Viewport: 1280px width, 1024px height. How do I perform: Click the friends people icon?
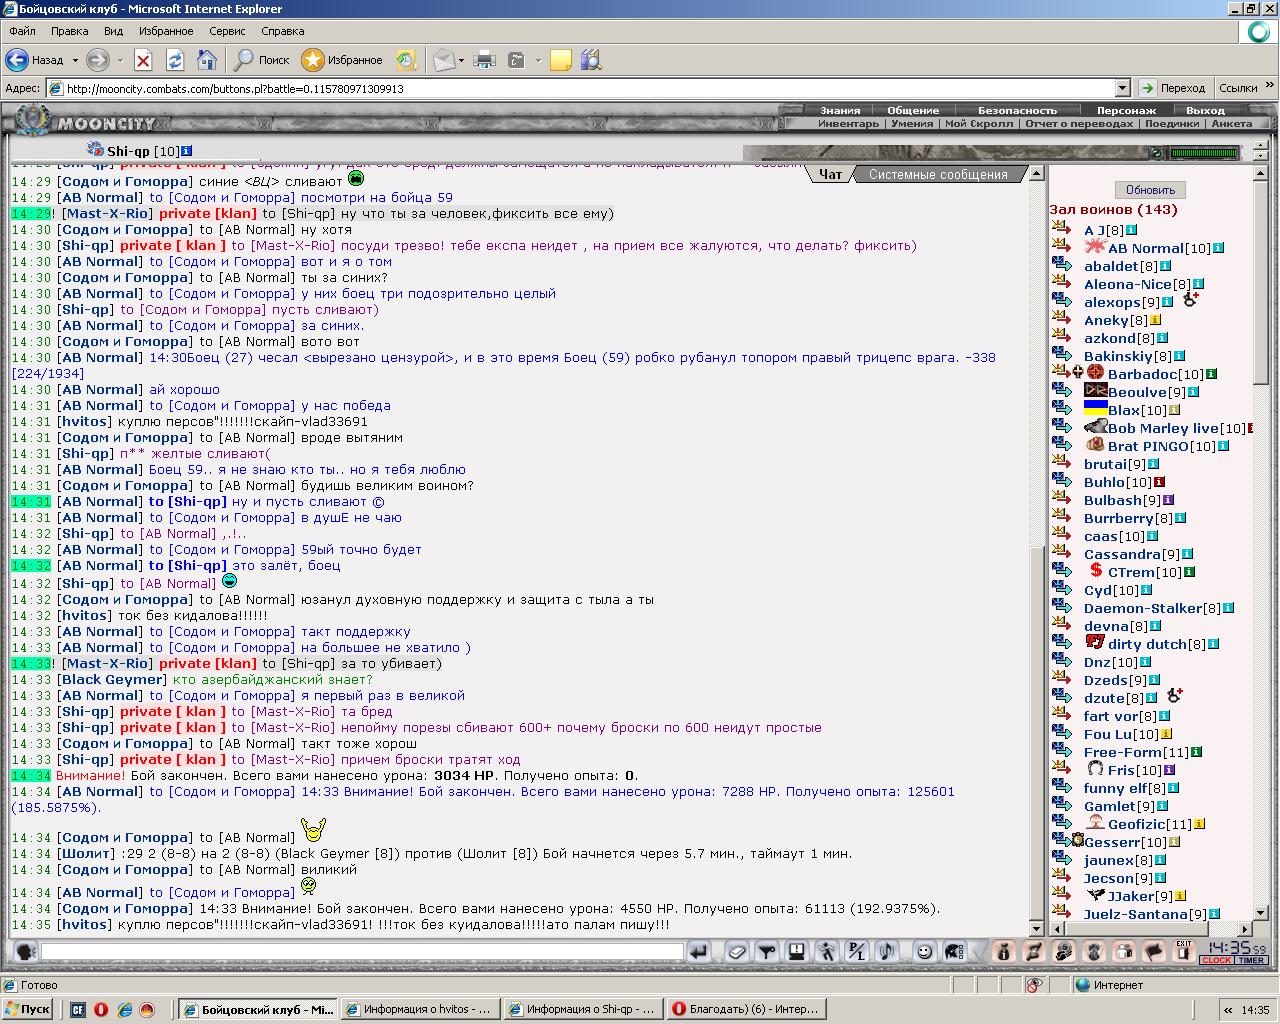pyautogui.click(x=1124, y=952)
